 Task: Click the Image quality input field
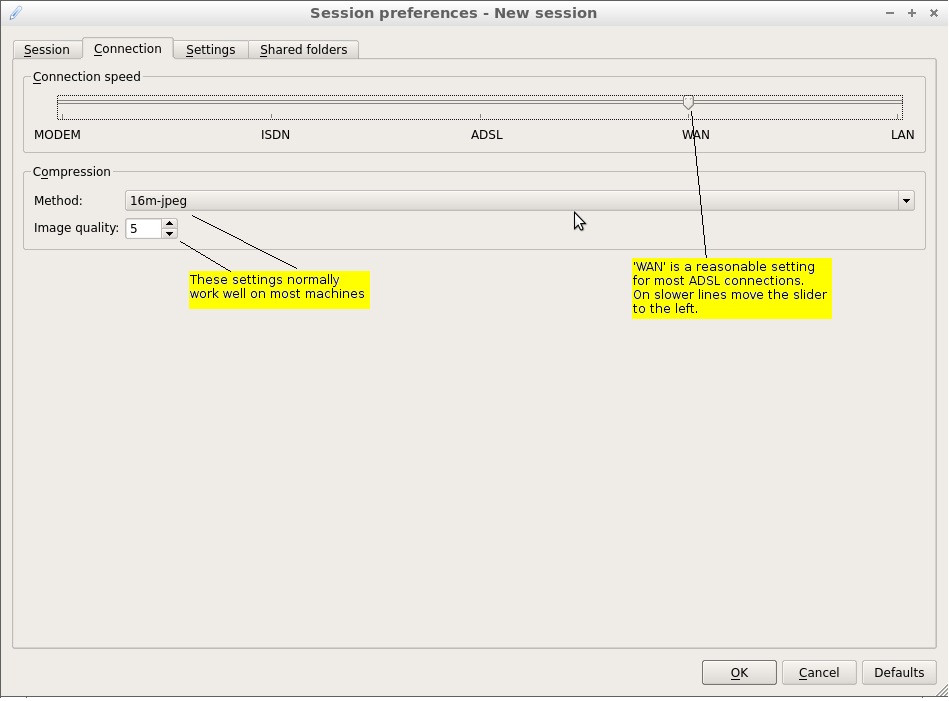(x=144, y=228)
